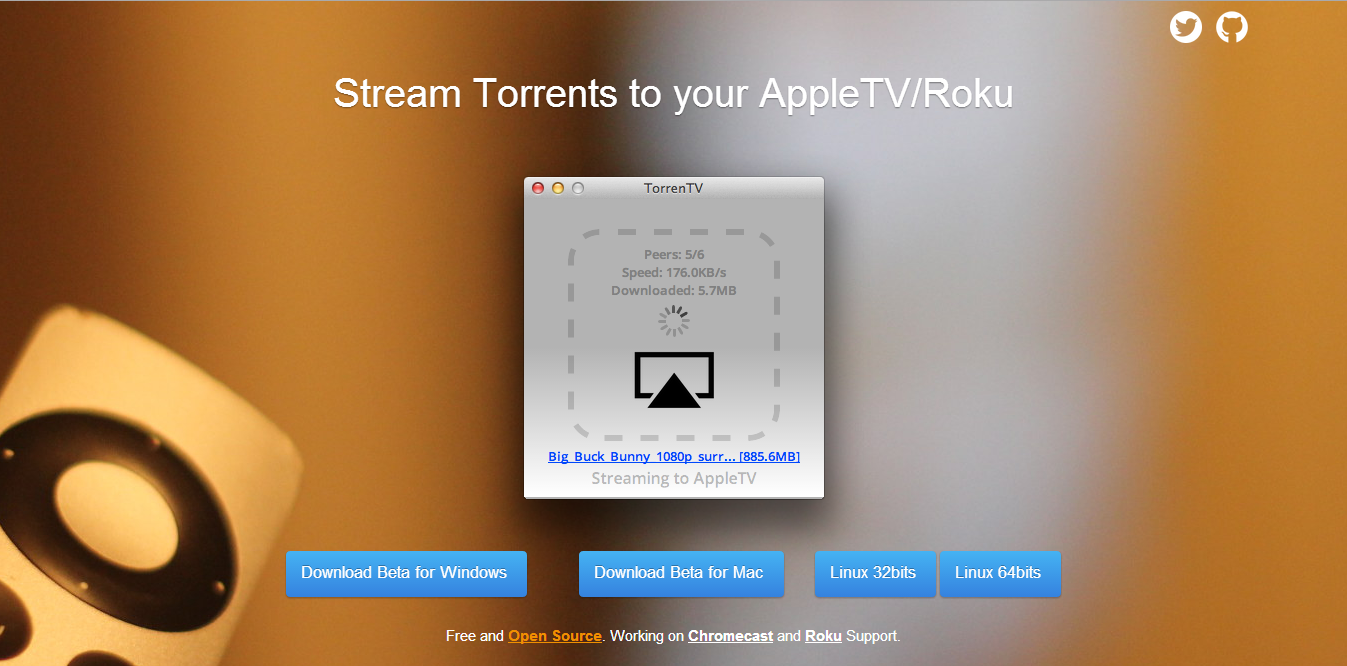The width and height of the screenshot is (1347, 666).
Task: Follow the Roku link in footer
Action: click(x=823, y=636)
